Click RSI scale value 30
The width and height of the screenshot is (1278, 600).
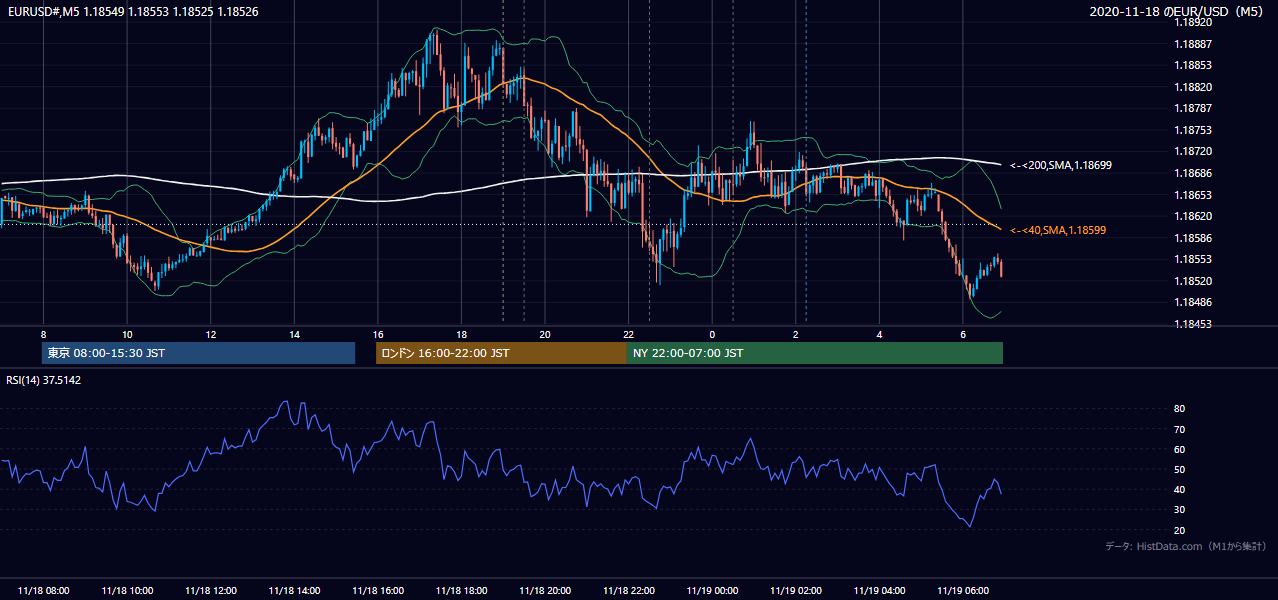1179,510
